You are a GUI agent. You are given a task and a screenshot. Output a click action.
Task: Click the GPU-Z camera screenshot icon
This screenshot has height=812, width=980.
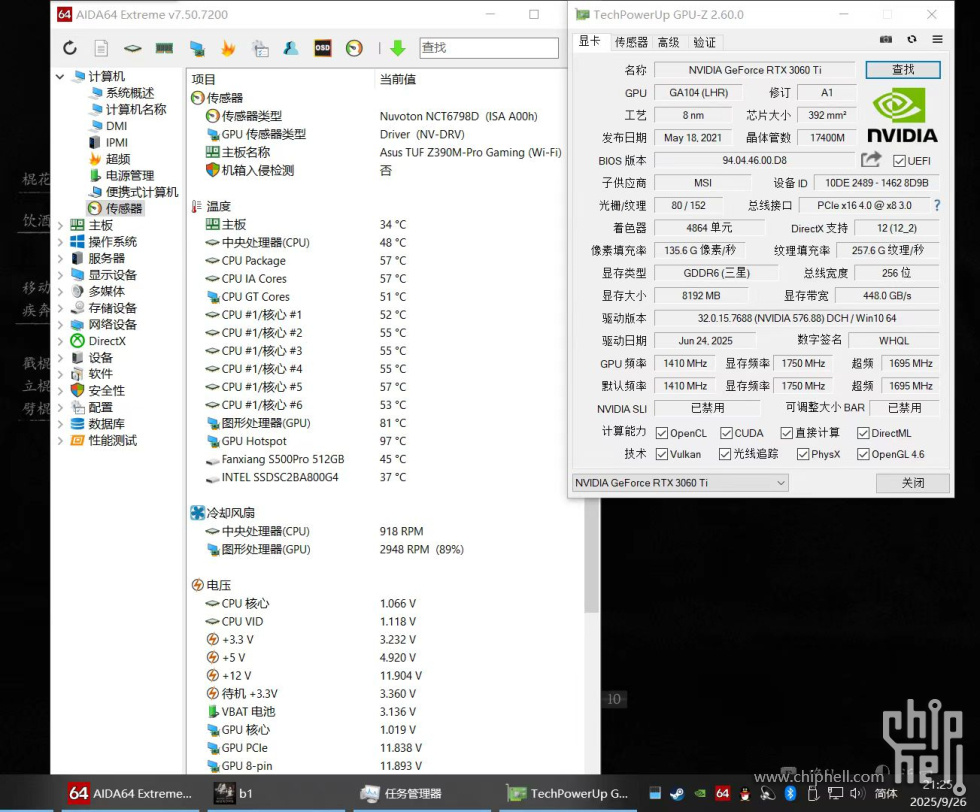(x=885, y=40)
